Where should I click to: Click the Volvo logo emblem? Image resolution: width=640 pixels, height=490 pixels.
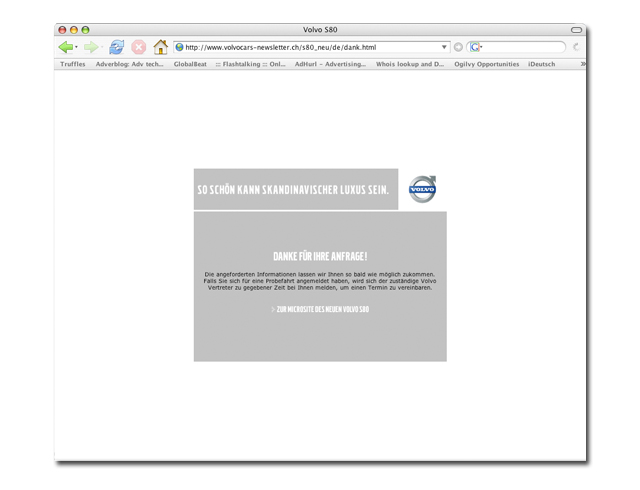coord(423,189)
